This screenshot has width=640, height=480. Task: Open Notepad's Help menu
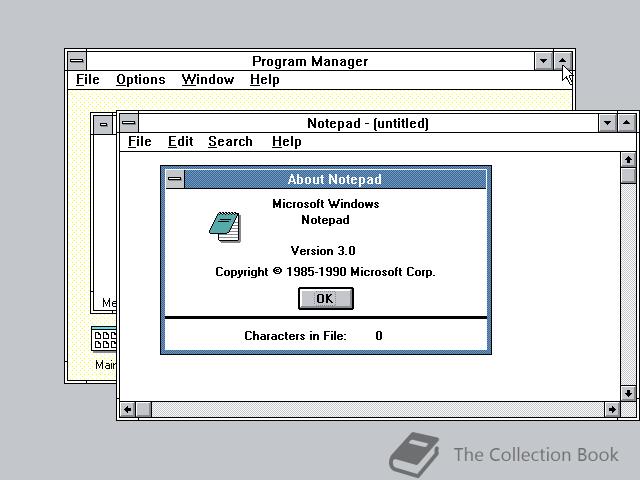tap(287, 142)
